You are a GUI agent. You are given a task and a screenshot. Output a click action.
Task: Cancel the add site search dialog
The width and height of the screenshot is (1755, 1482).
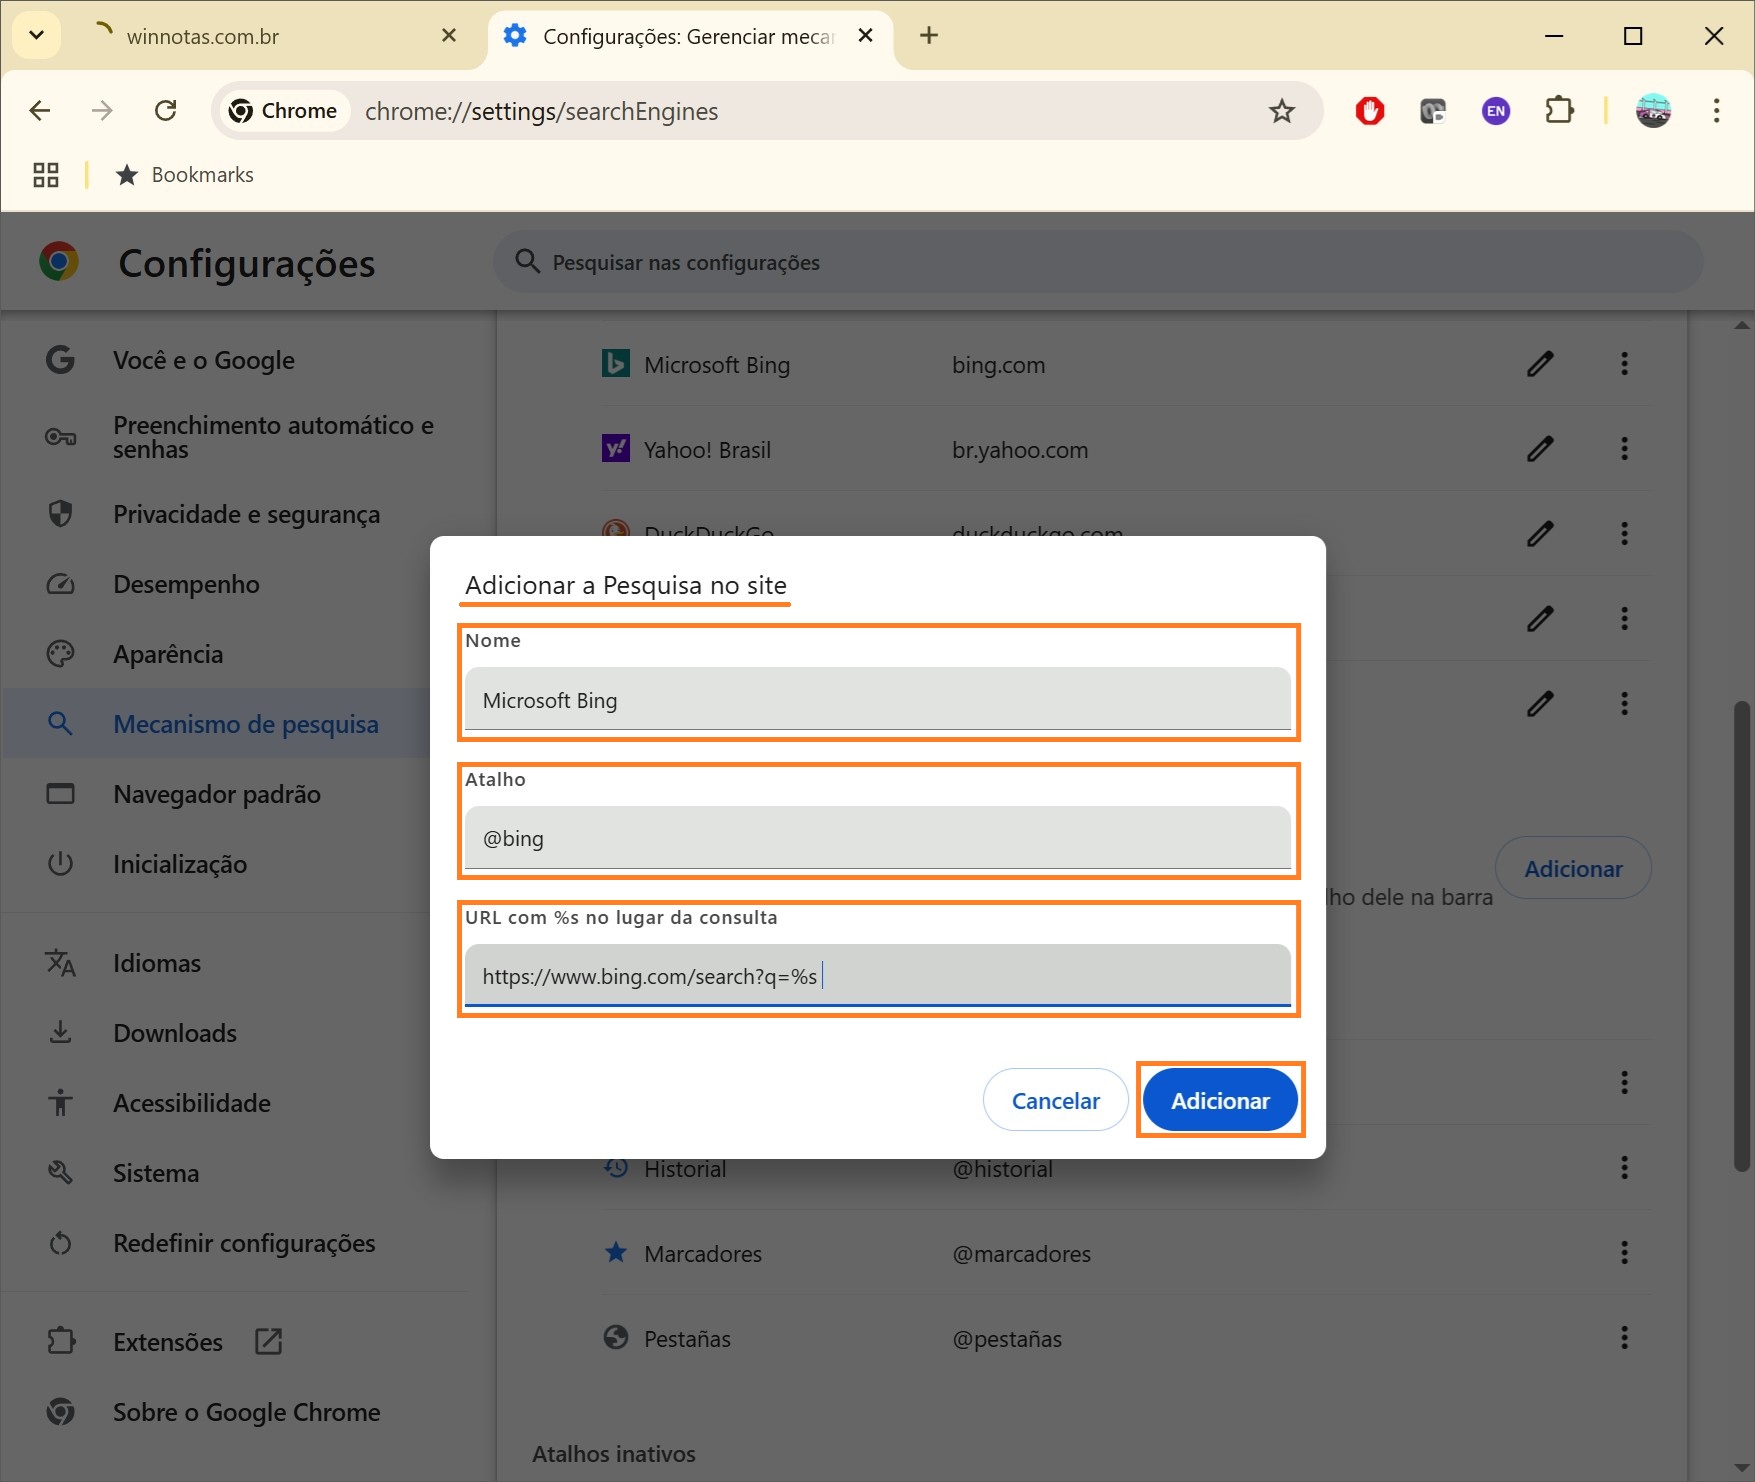coord(1056,1100)
